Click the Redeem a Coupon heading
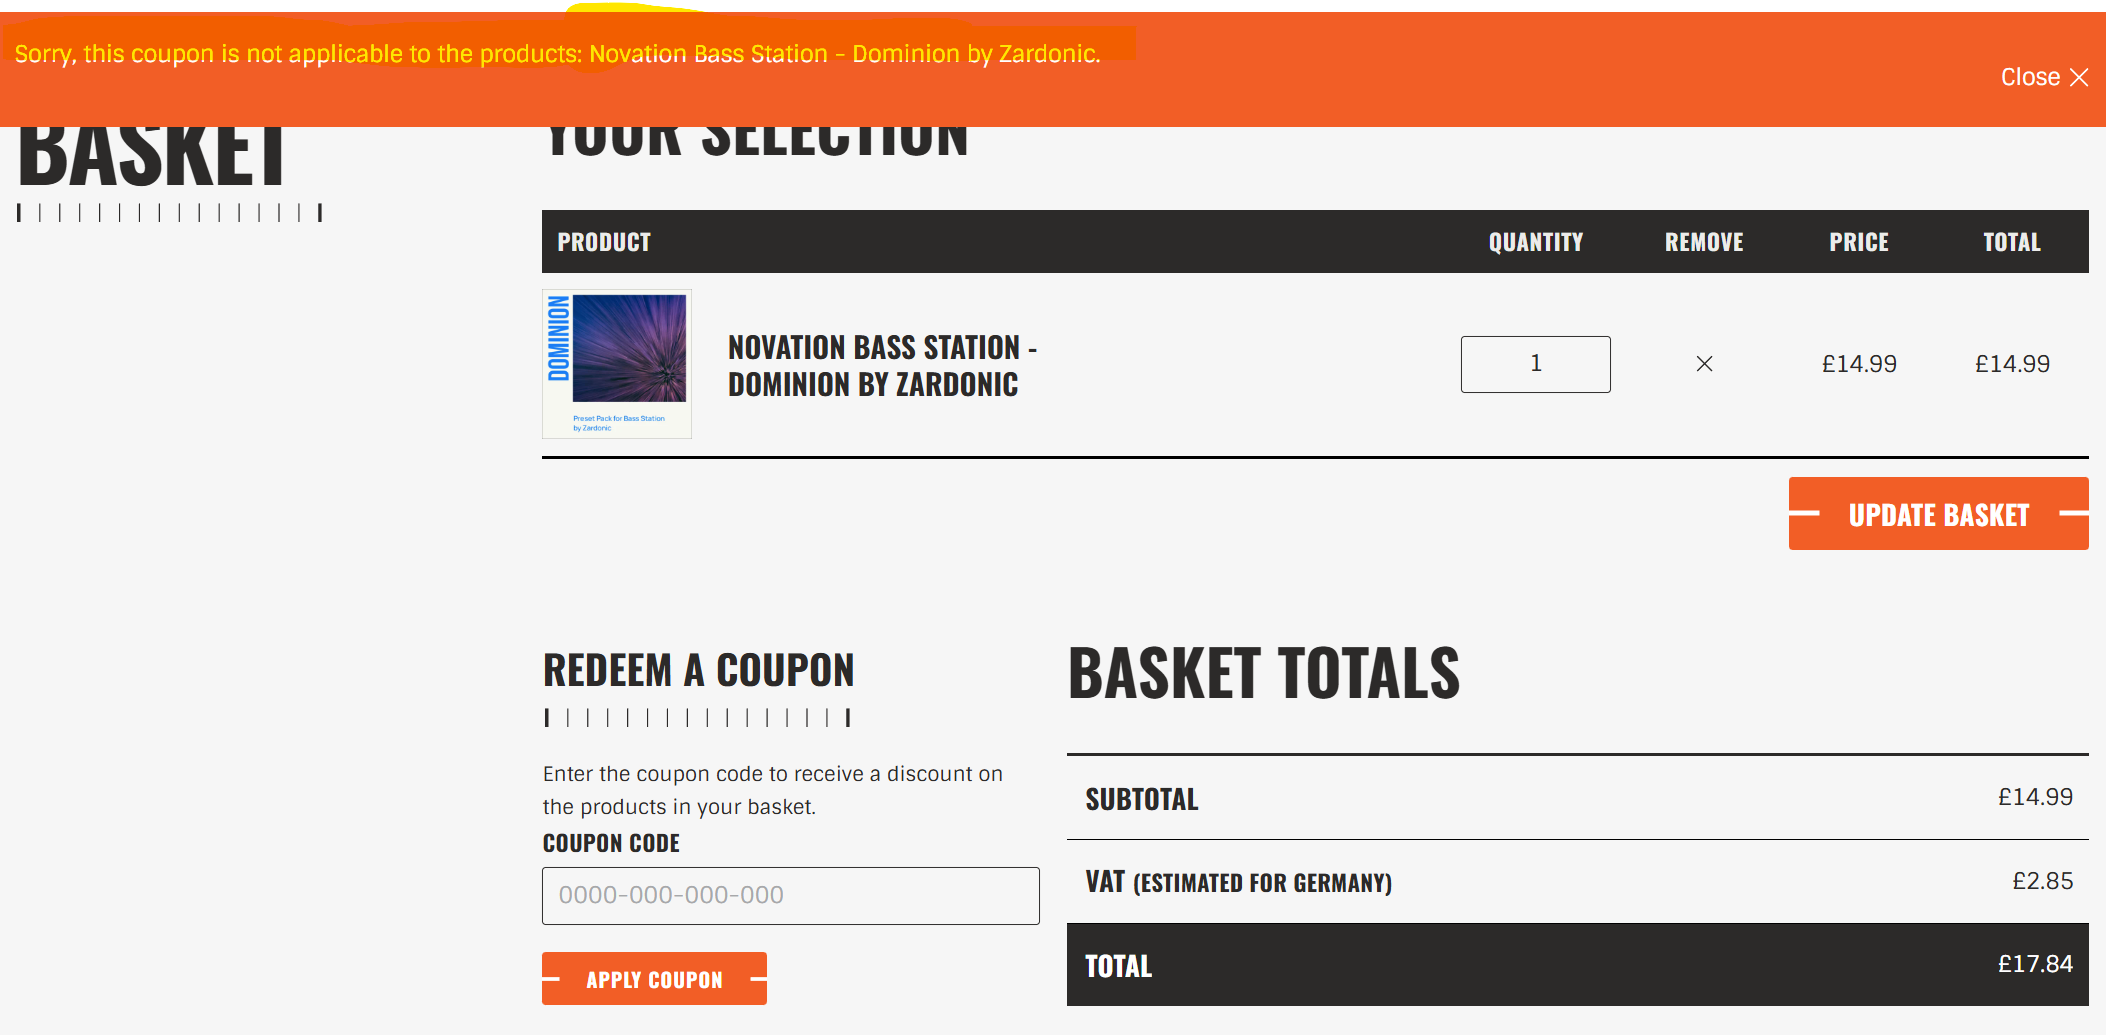This screenshot has width=2106, height=1035. [698, 671]
